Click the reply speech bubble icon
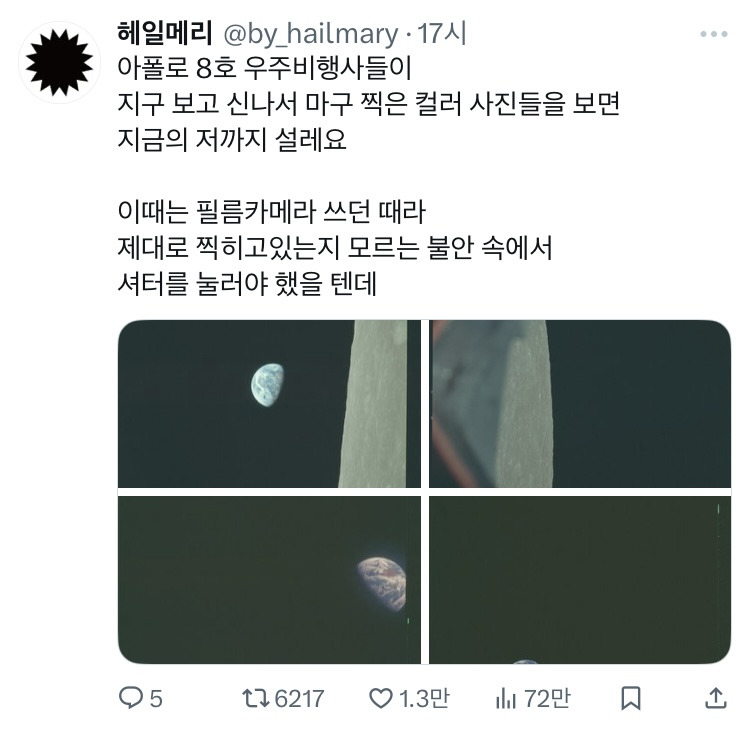This screenshot has width=750, height=733. pos(130,698)
